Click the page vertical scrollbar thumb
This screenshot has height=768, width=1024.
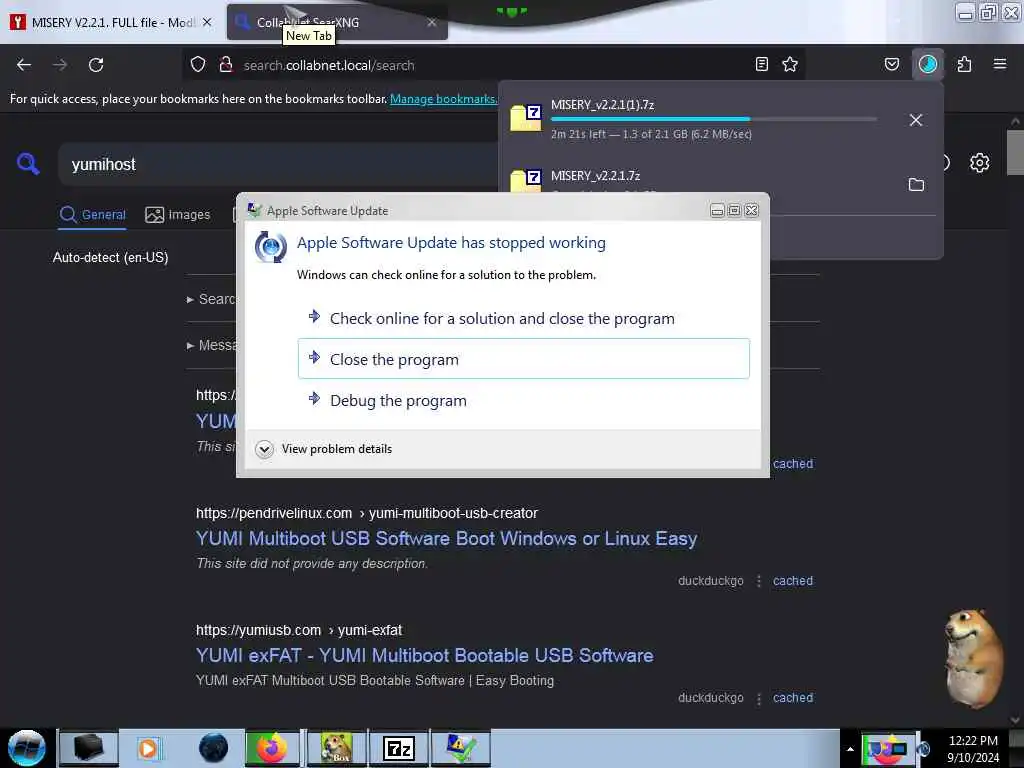[x=1014, y=152]
